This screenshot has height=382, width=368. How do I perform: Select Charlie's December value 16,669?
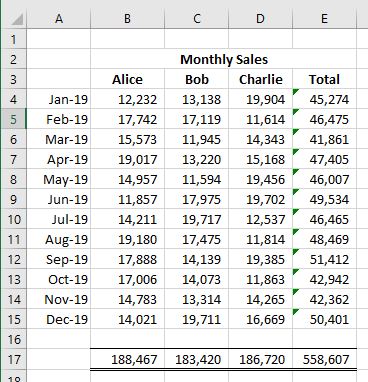260,319
